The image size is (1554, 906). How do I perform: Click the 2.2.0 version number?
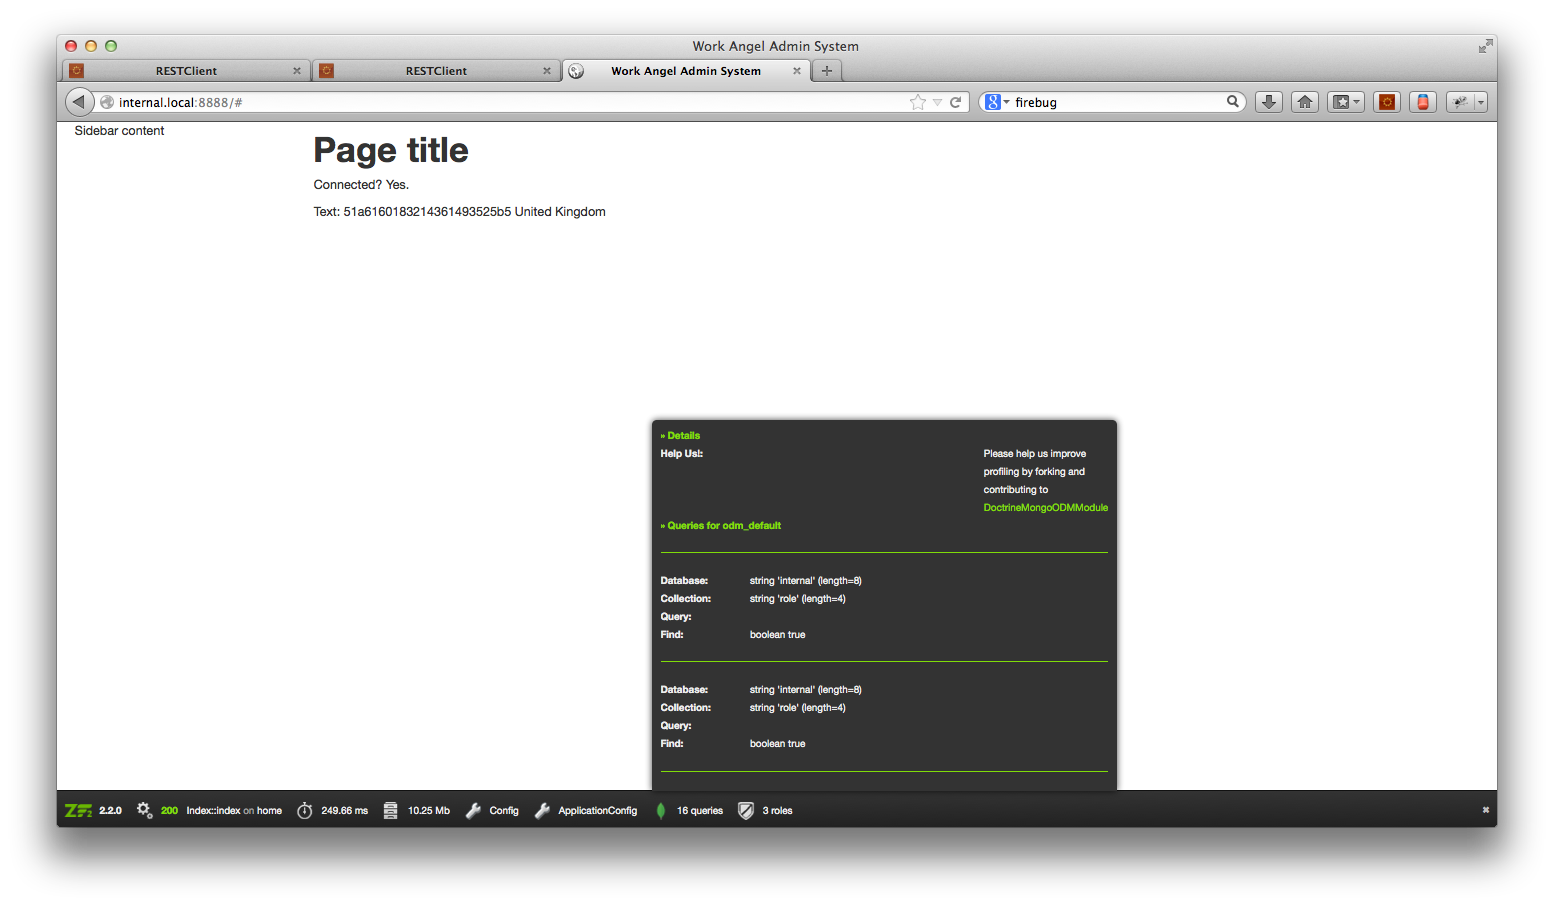110,811
